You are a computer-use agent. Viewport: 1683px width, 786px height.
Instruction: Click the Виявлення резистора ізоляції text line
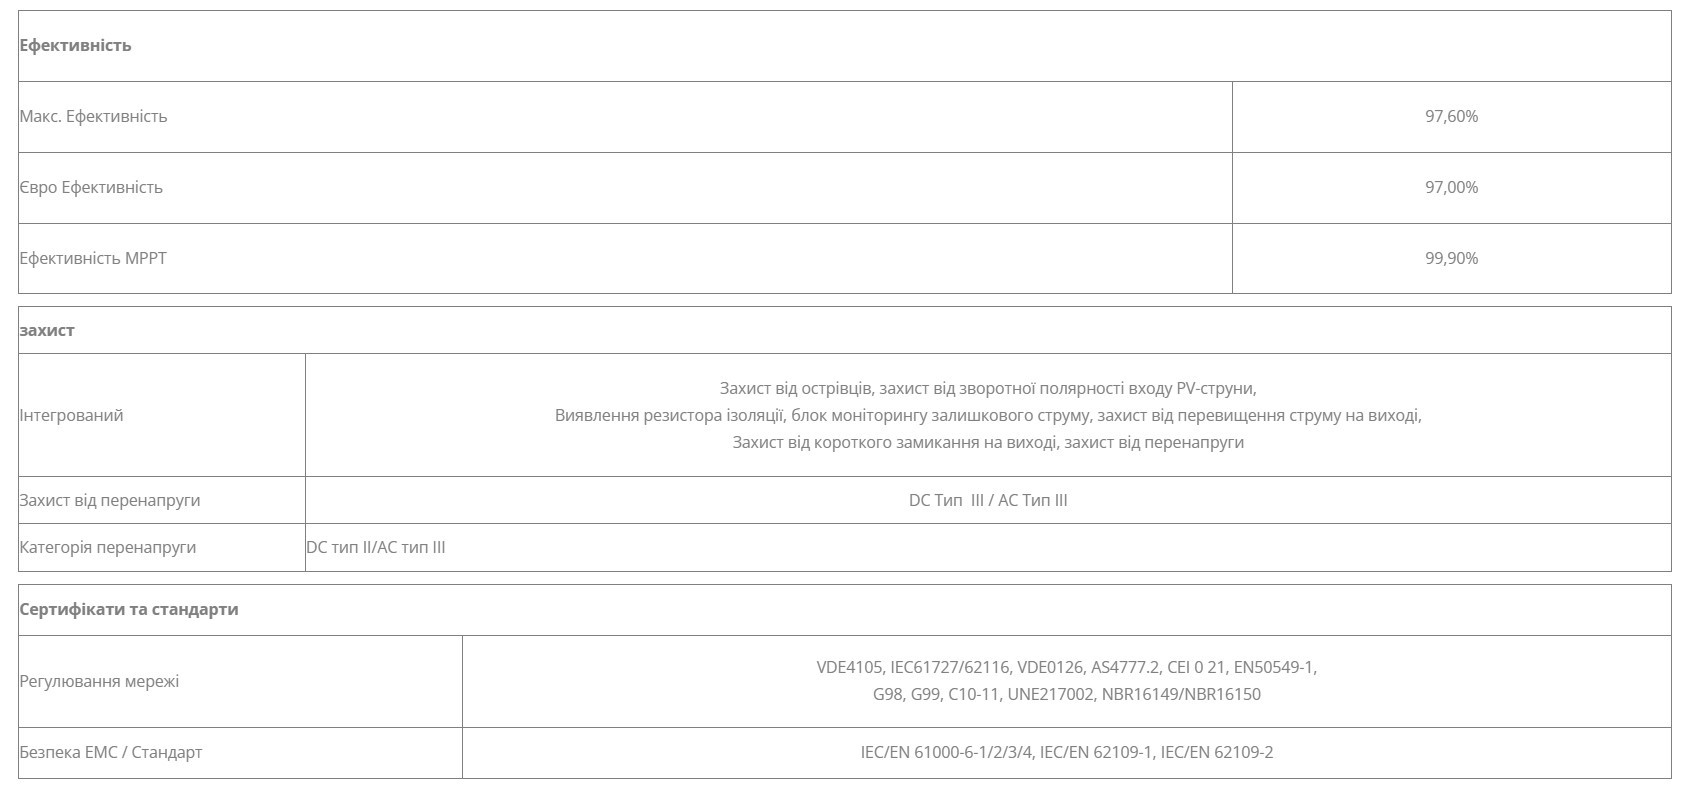(988, 415)
